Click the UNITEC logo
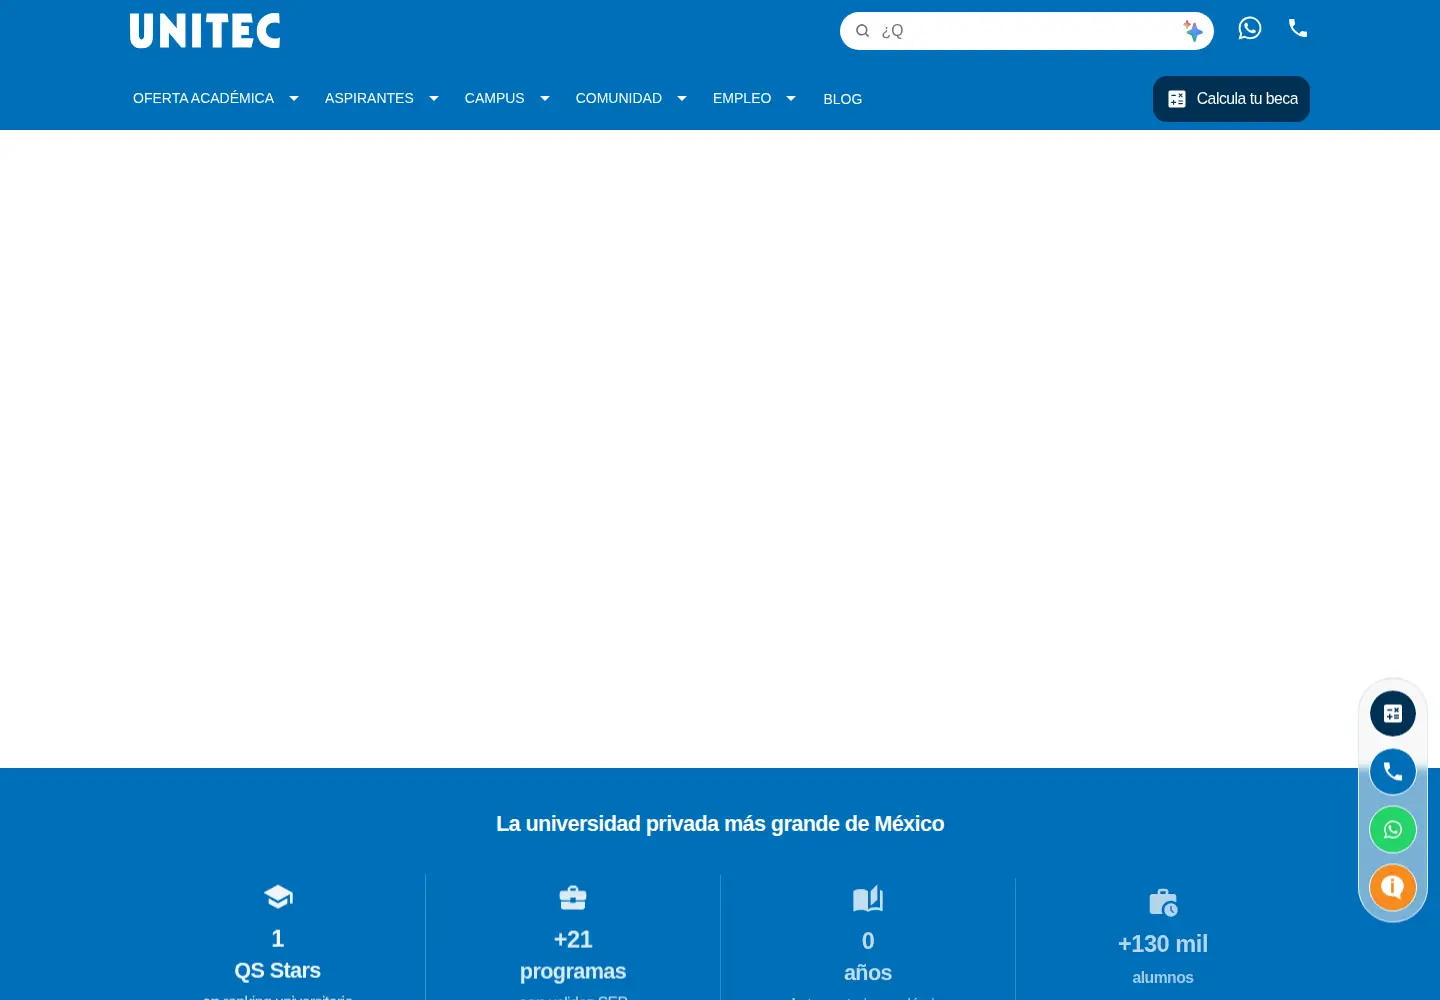Screen dimensions: 1440x1000 [x=205, y=31]
